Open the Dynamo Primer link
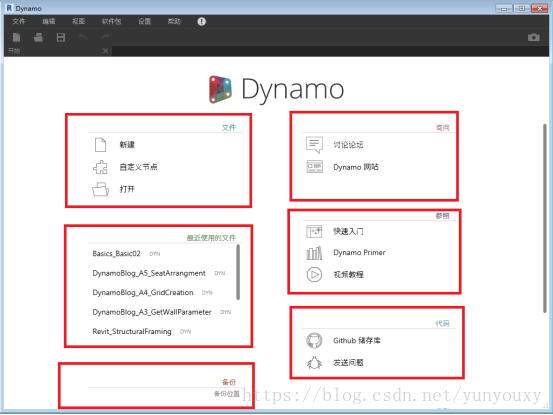Viewport: 553px width, 415px height. point(359,252)
